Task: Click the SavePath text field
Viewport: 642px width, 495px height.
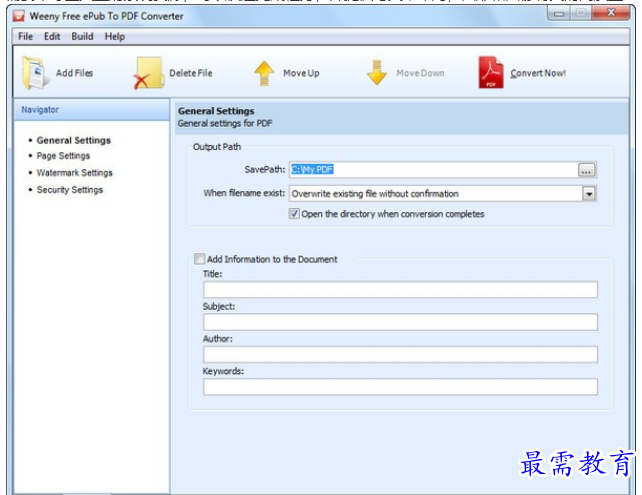Action: pyautogui.click(x=433, y=170)
